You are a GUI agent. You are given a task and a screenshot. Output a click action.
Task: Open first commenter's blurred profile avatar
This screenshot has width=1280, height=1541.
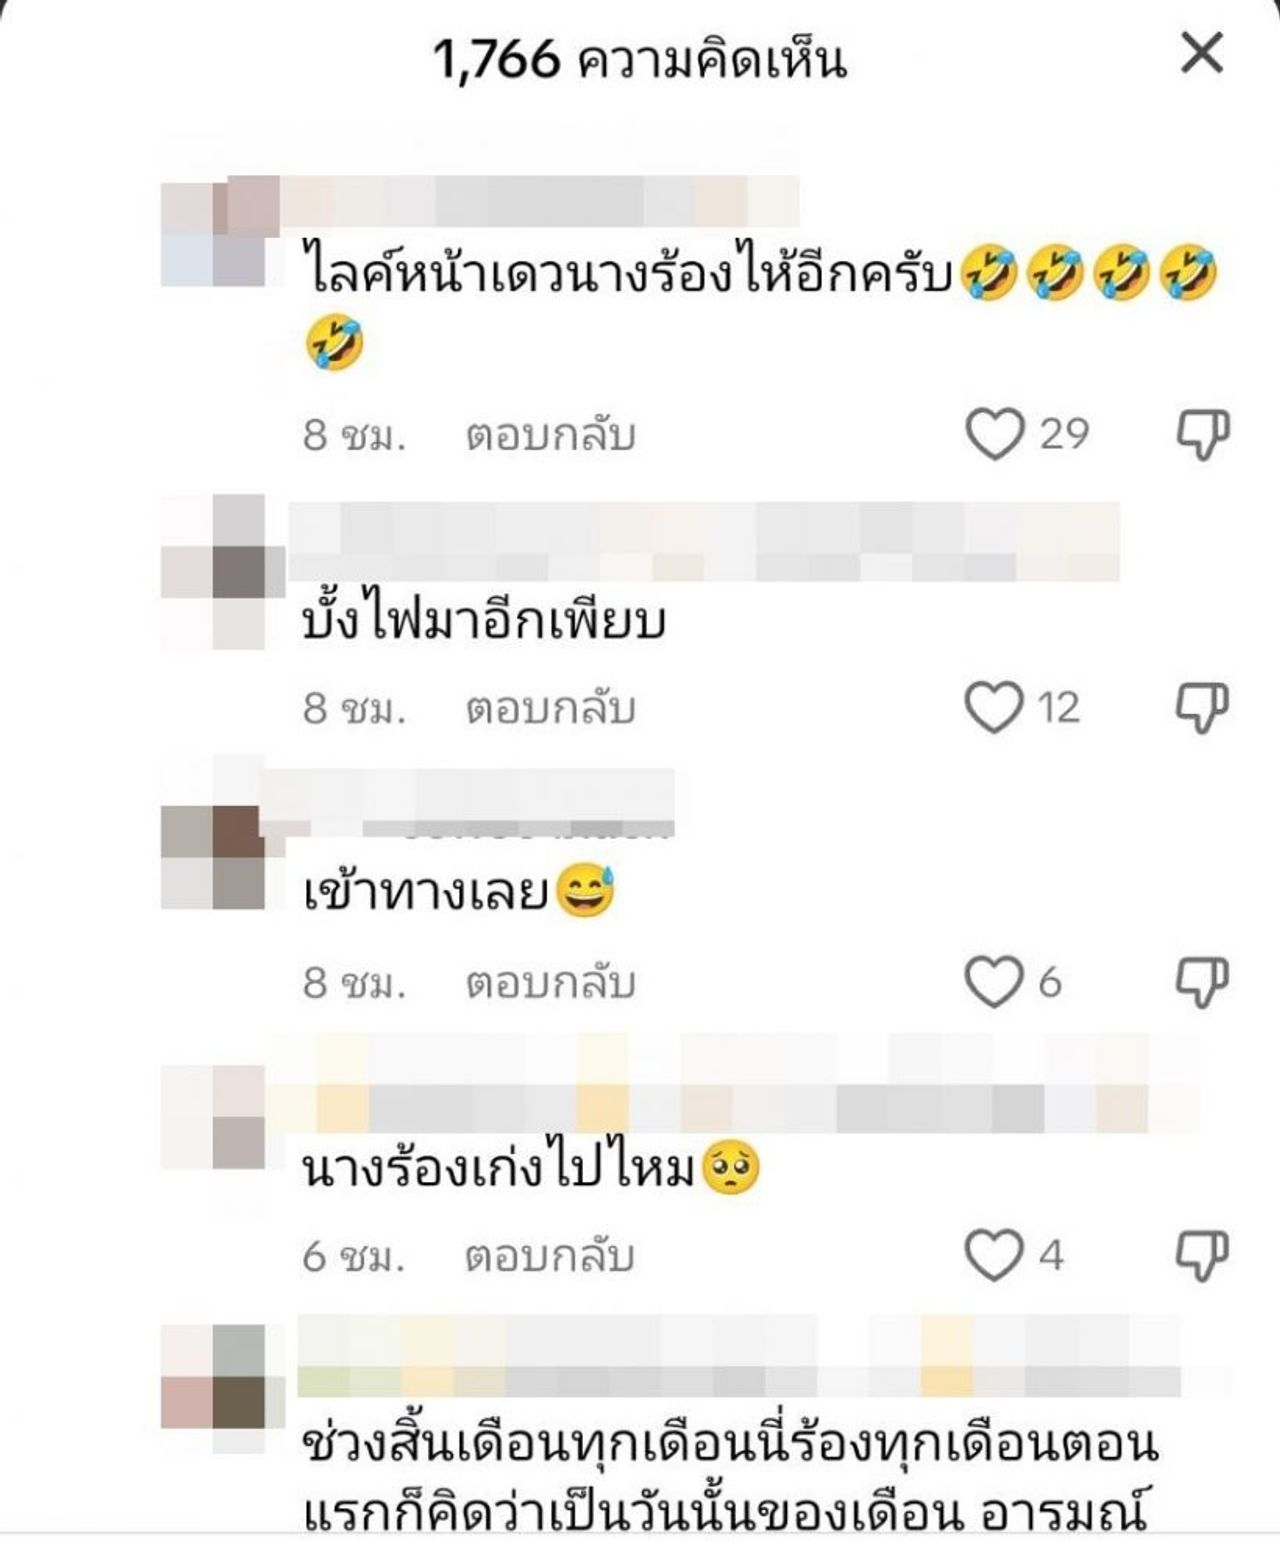215,232
